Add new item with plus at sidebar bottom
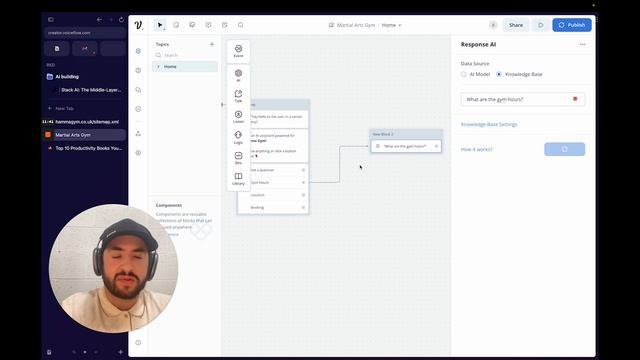This screenshot has height=360, width=640. pos(120,352)
